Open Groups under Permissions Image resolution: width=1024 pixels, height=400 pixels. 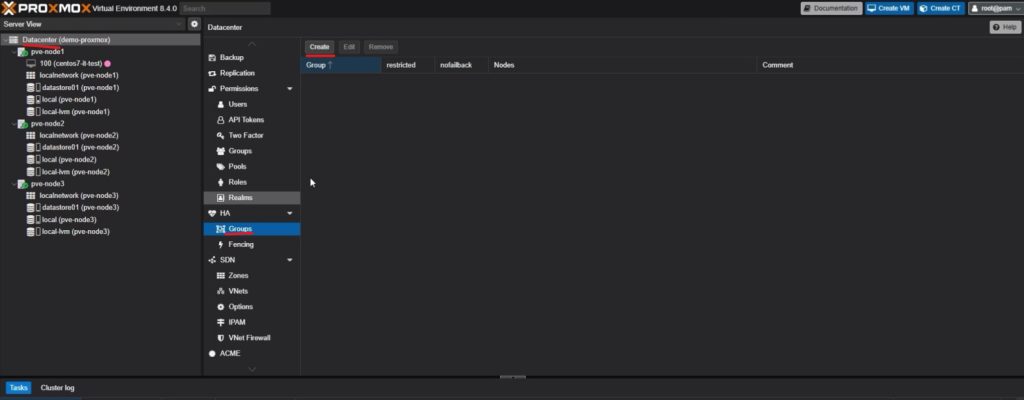[x=252, y=151]
